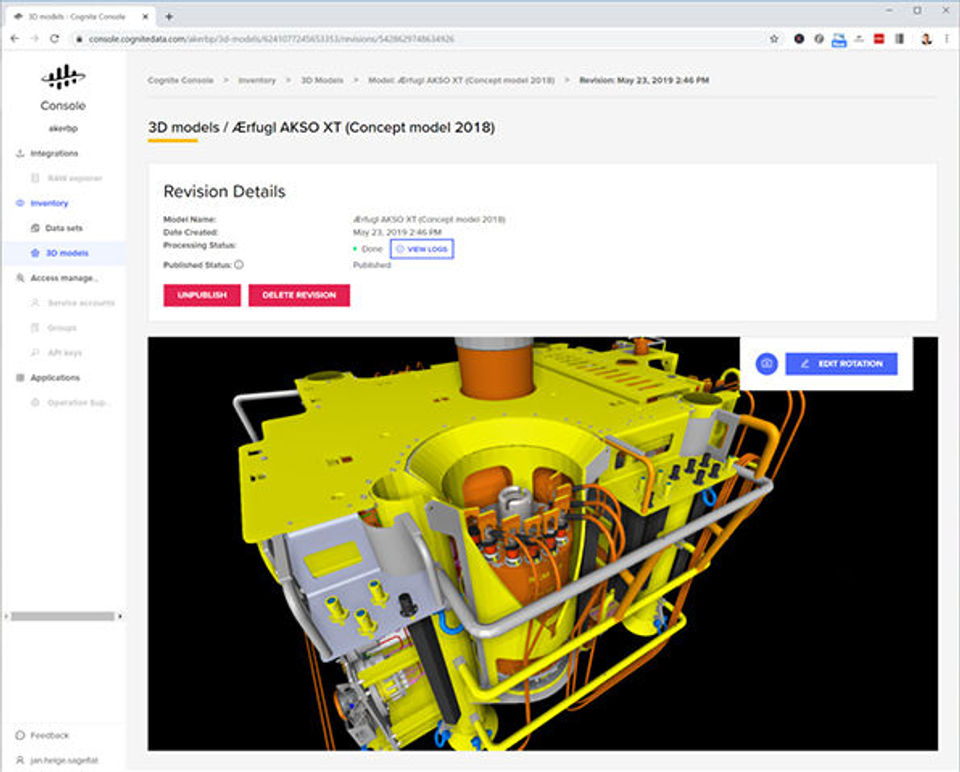Screen dimensions: 960x772
Task: Open Applications in the sidebar
Action: coord(55,378)
